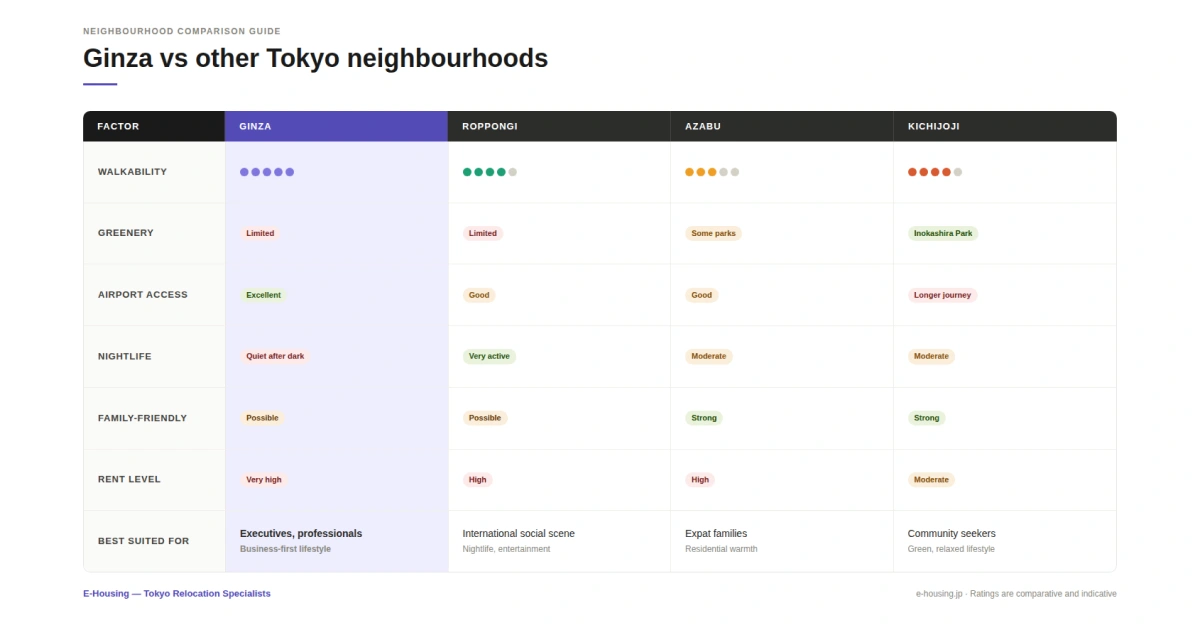Click International social scene text
This screenshot has width=1200, height=630.
pos(518,533)
